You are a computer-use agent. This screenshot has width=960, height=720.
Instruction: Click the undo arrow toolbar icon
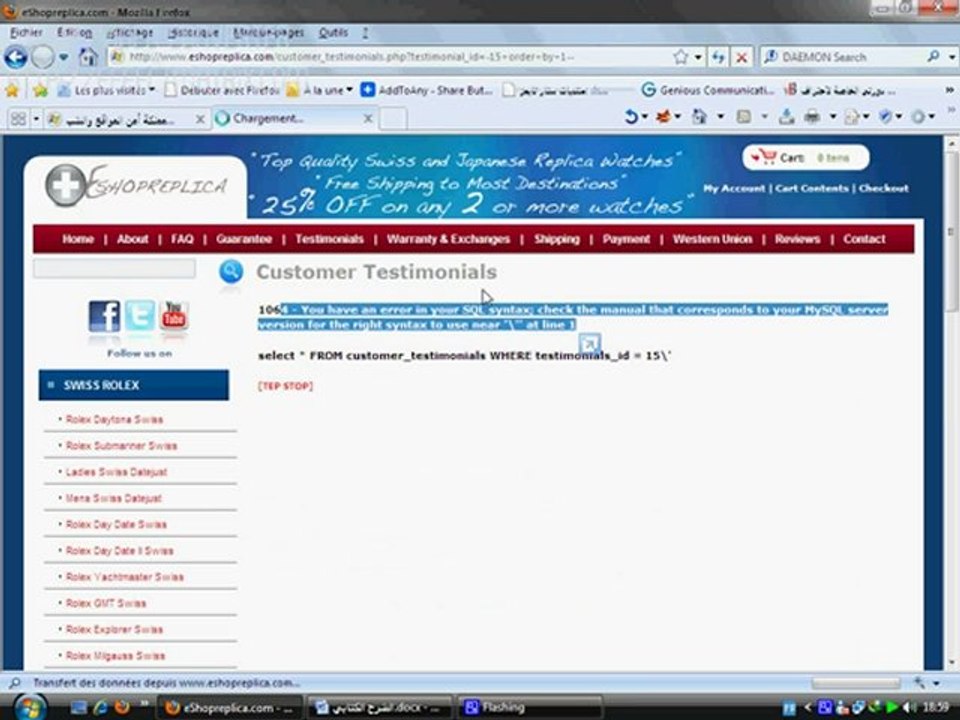coord(631,116)
